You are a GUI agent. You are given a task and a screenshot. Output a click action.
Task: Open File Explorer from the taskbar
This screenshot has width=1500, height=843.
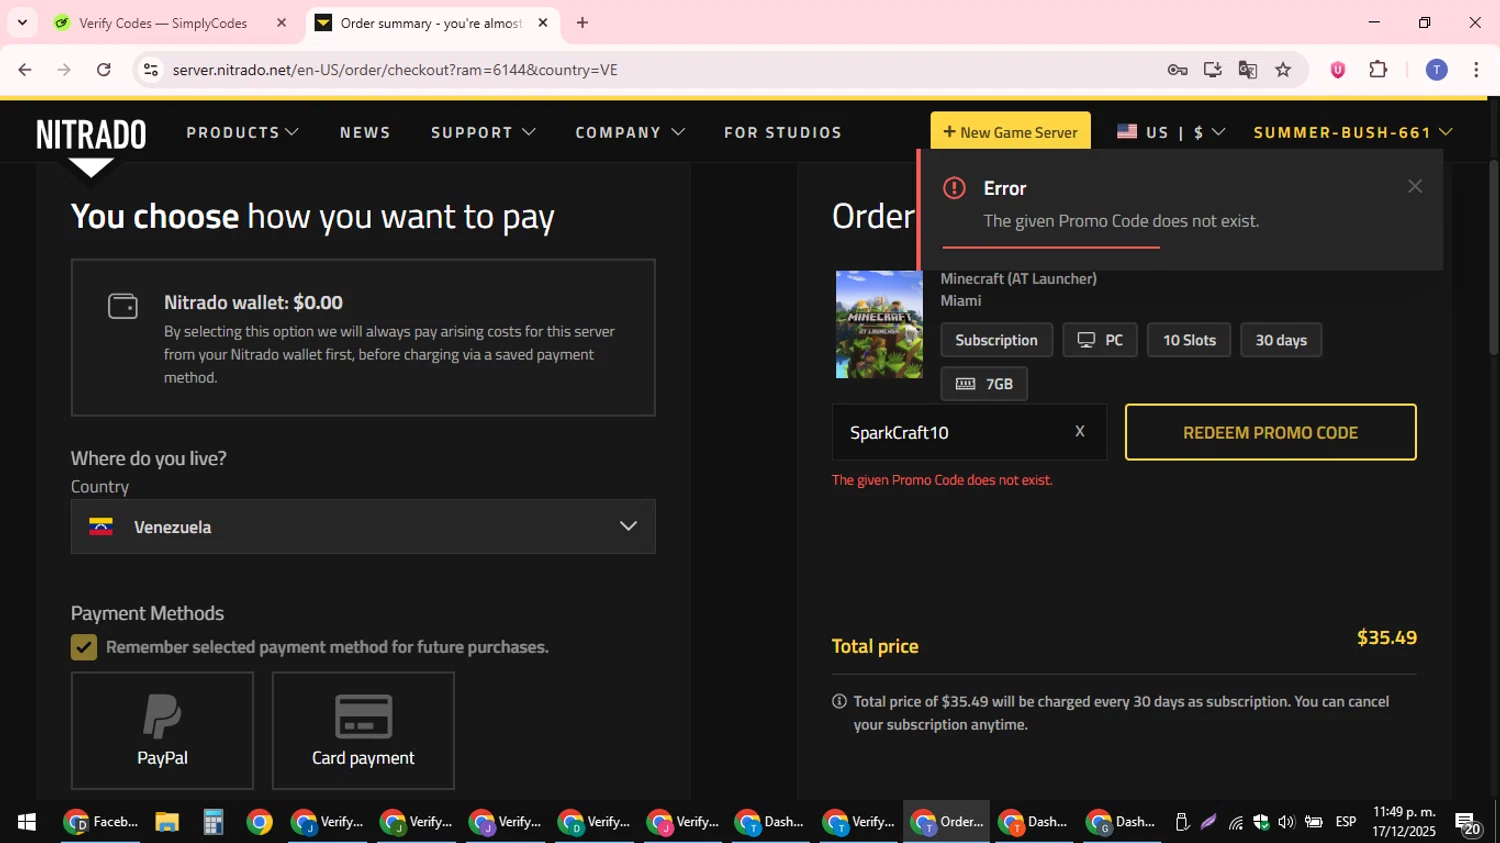[167, 822]
